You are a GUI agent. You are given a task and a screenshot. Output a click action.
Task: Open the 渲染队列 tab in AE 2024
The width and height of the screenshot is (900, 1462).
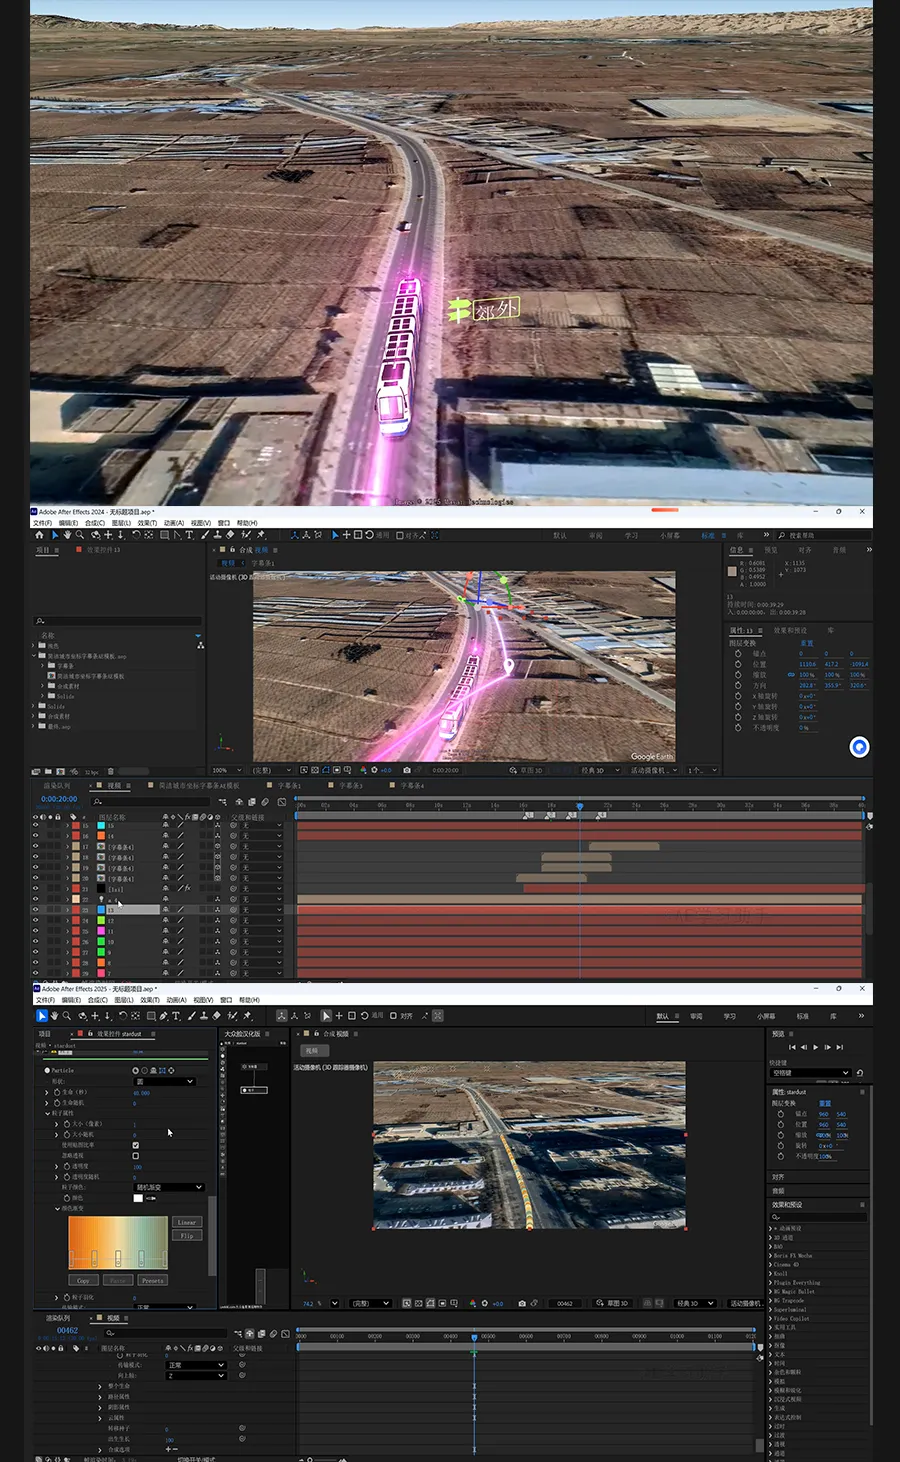[x=57, y=786]
